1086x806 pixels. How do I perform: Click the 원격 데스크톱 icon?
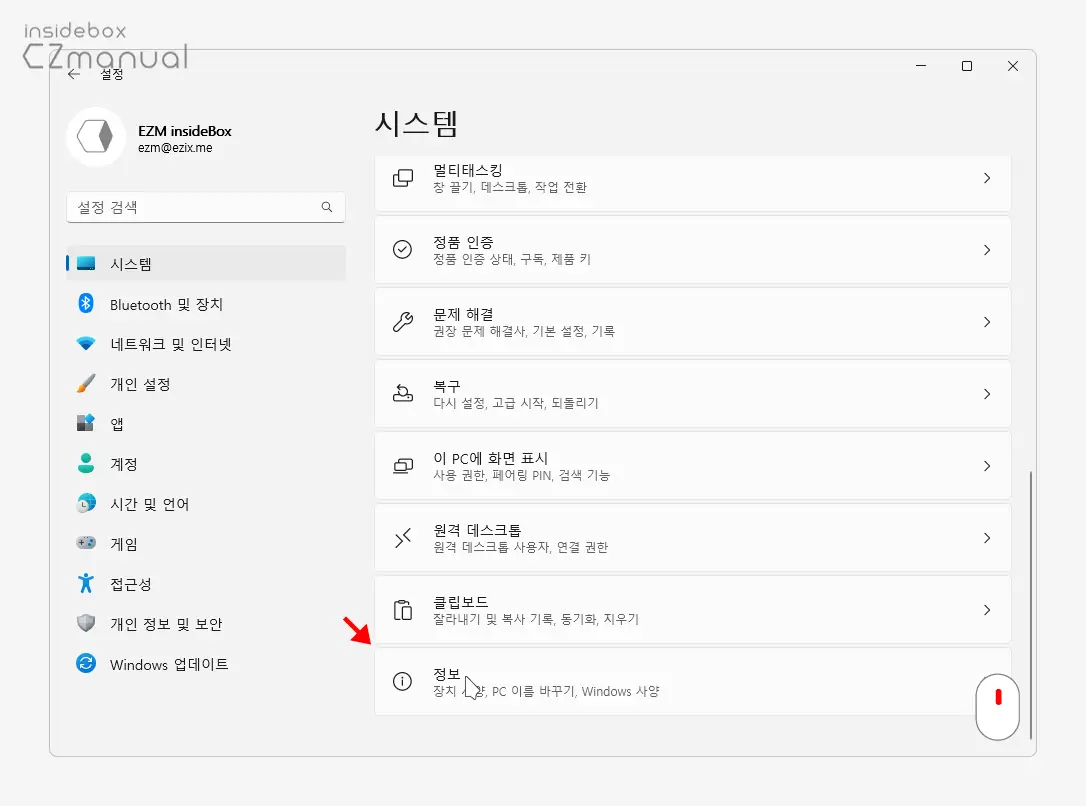tap(402, 537)
